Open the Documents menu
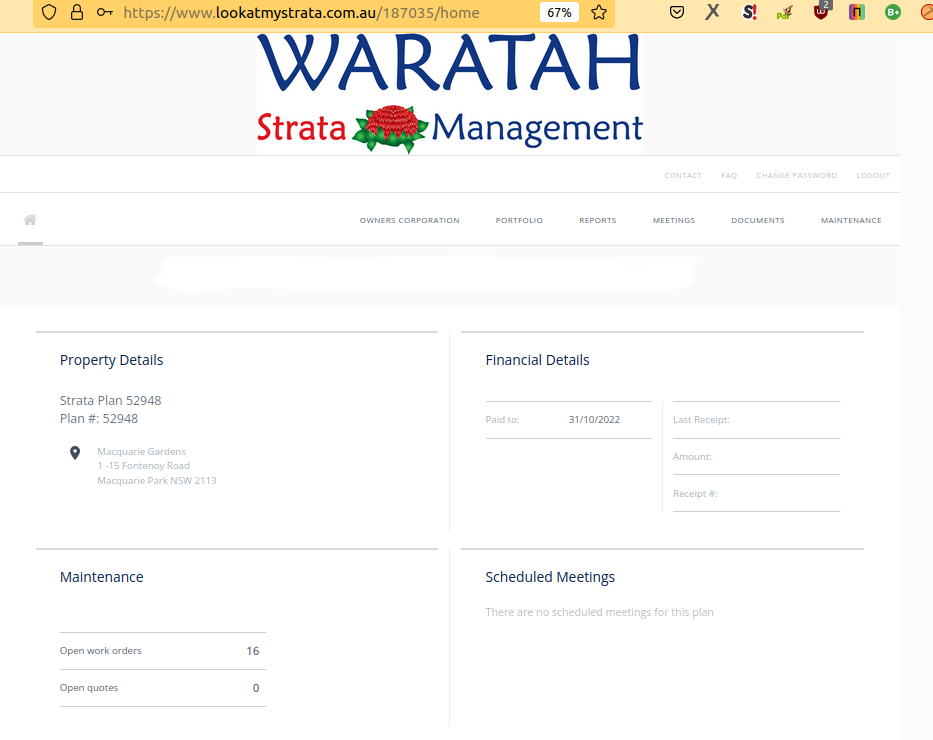Image resolution: width=933 pixels, height=740 pixels. (x=758, y=220)
